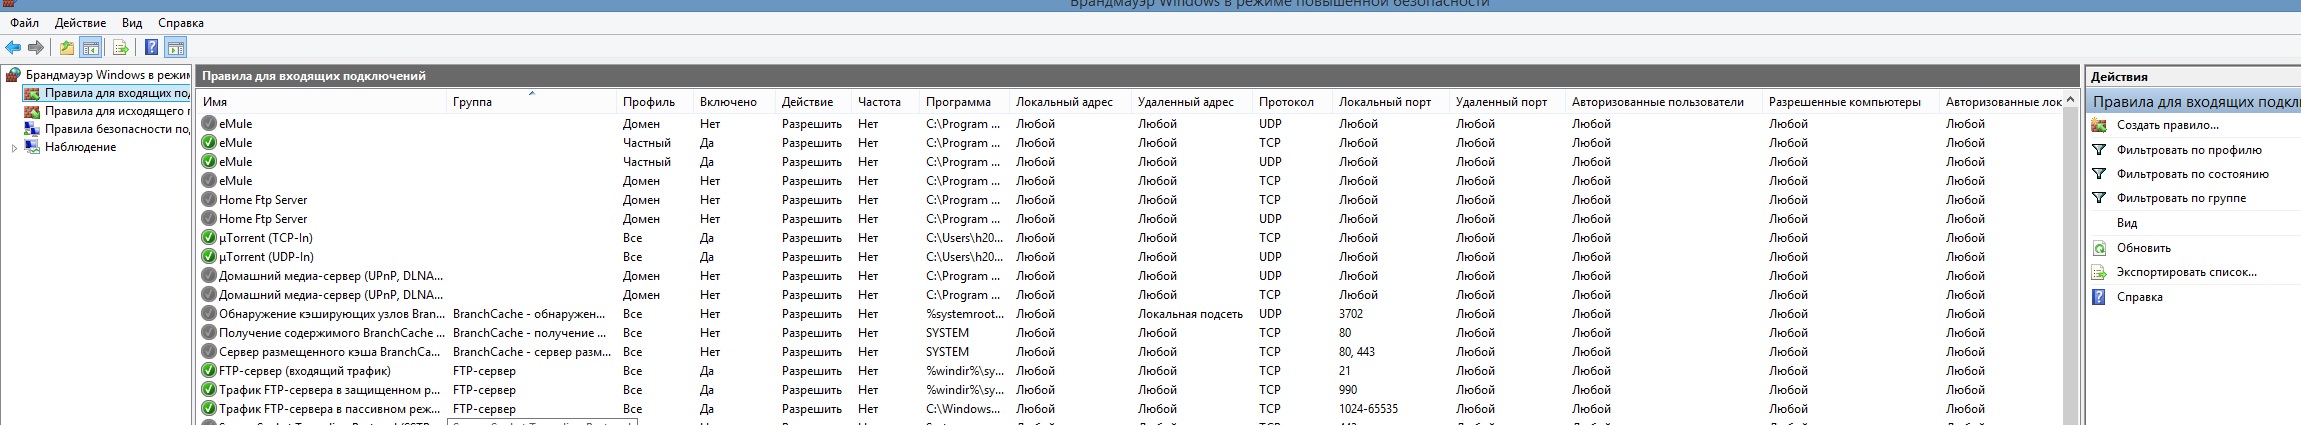Open the Вид menu in the menu bar
Image resolution: width=2301 pixels, height=425 pixels.
click(132, 23)
